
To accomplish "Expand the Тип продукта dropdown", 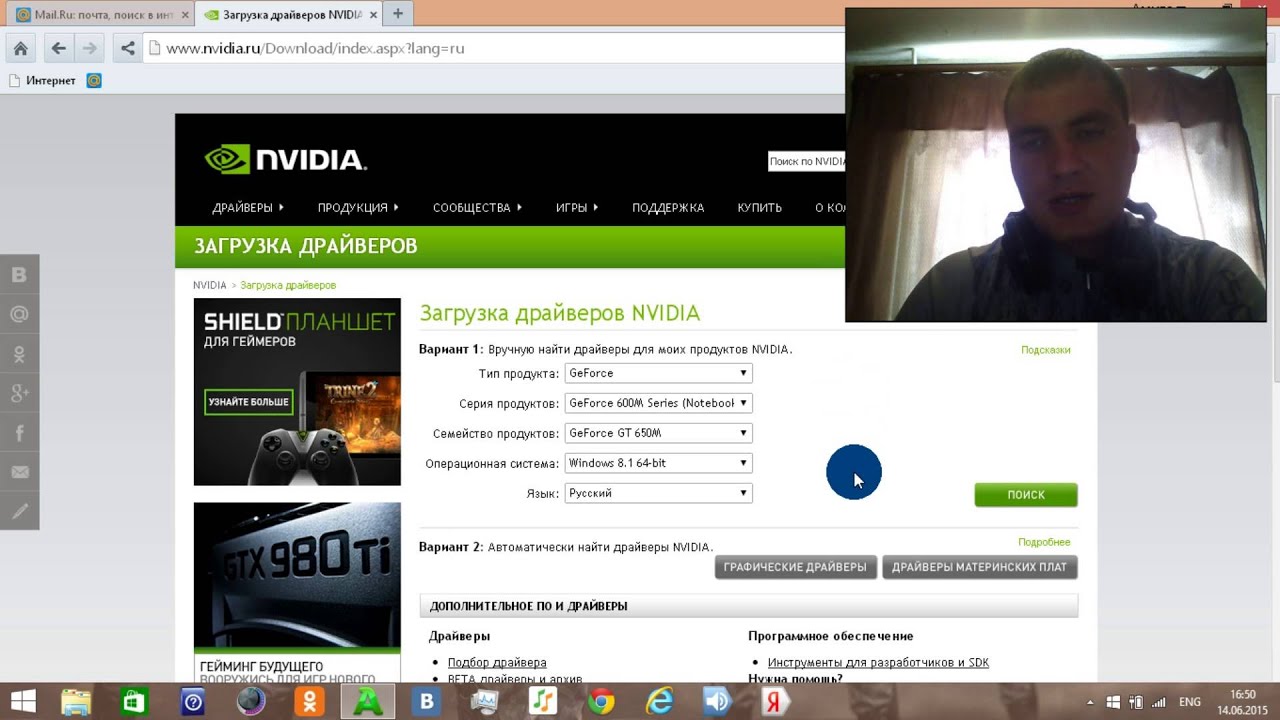I will coord(658,373).
